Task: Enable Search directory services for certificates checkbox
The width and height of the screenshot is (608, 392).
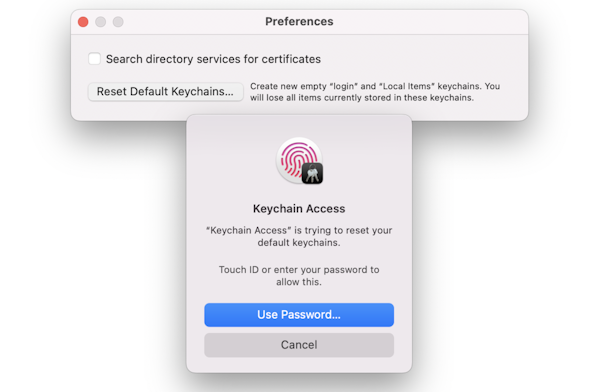Action: (94, 59)
